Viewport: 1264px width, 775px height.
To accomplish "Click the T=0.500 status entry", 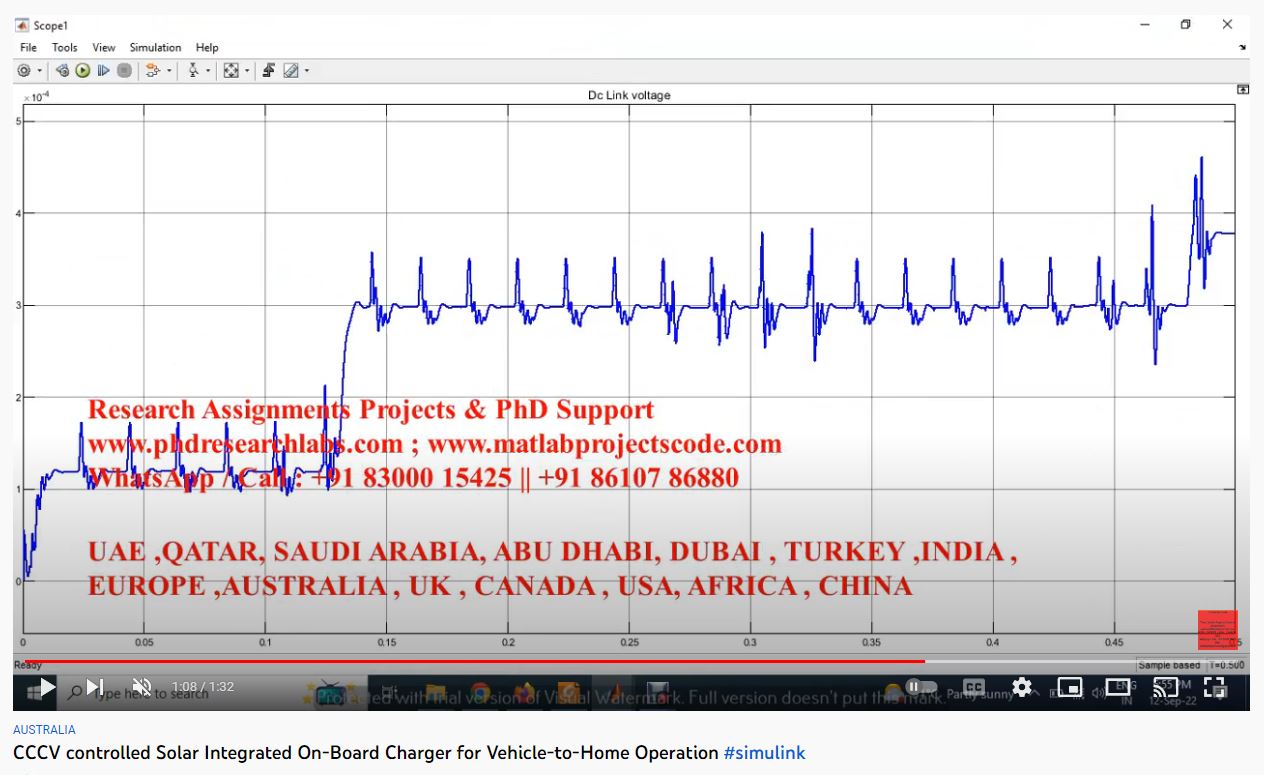I will [x=1227, y=666].
